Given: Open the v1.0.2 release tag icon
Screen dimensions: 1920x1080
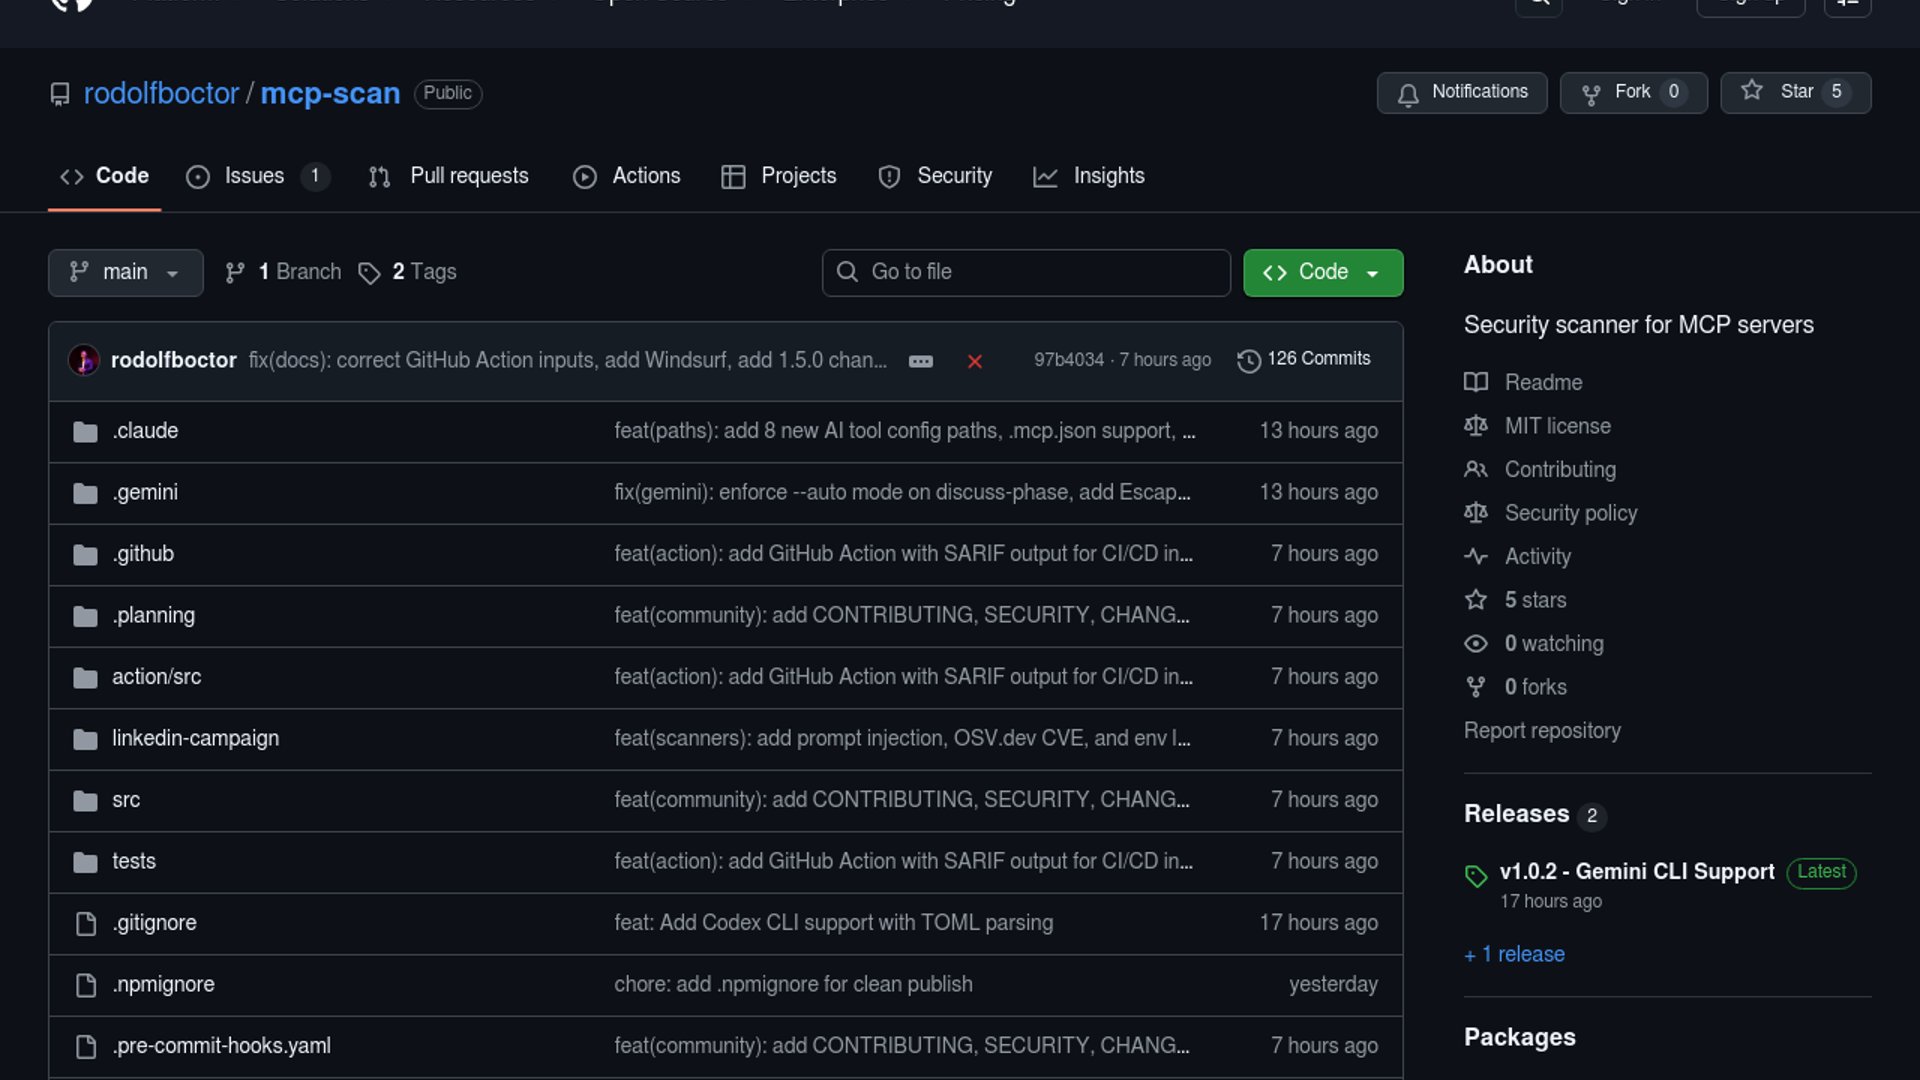Looking at the screenshot, I should click(1475, 876).
